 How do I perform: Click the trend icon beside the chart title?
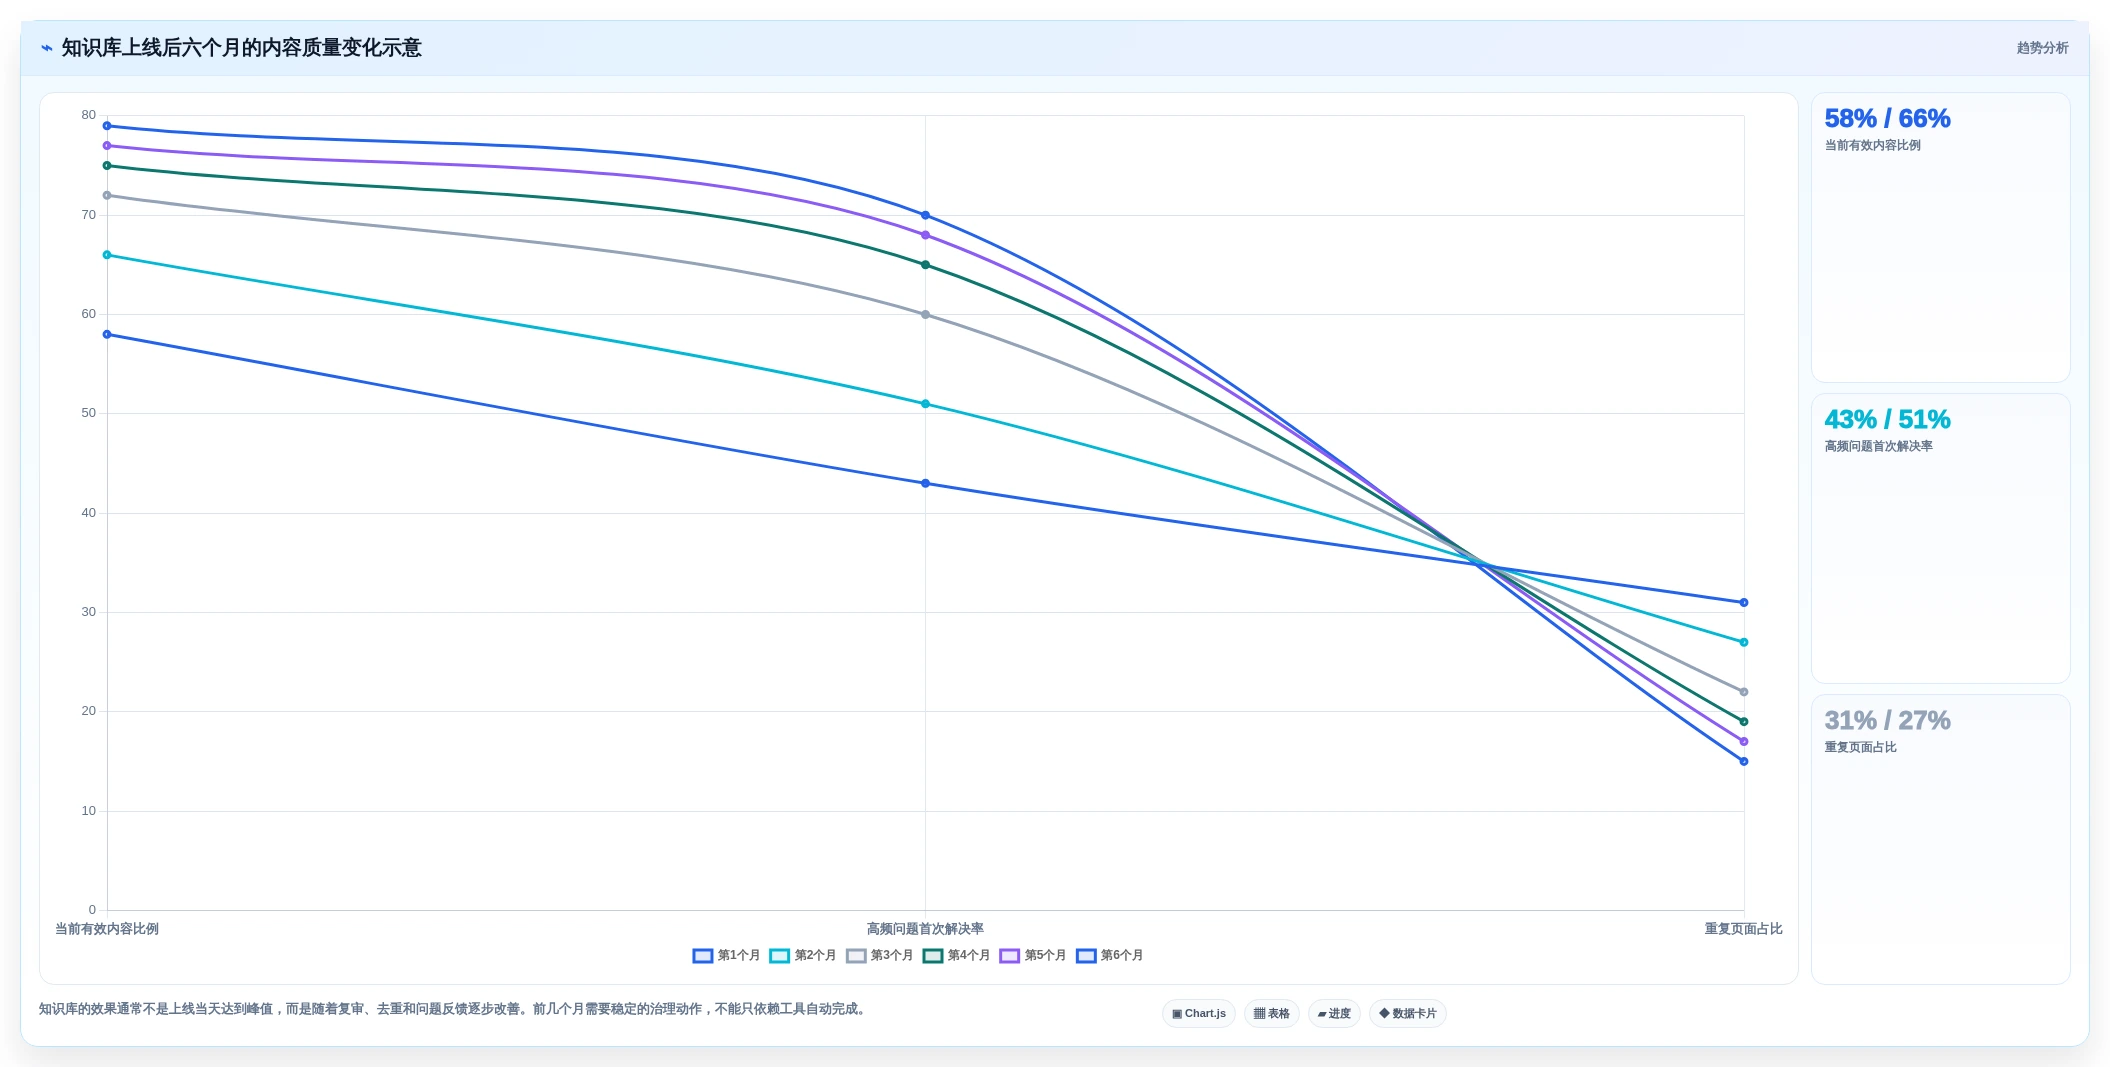point(46,48)
